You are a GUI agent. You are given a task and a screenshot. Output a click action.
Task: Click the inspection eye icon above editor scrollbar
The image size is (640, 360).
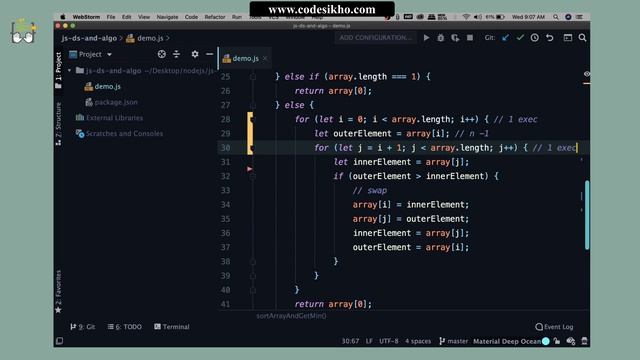pyautogui.click(x=587, y=74)
